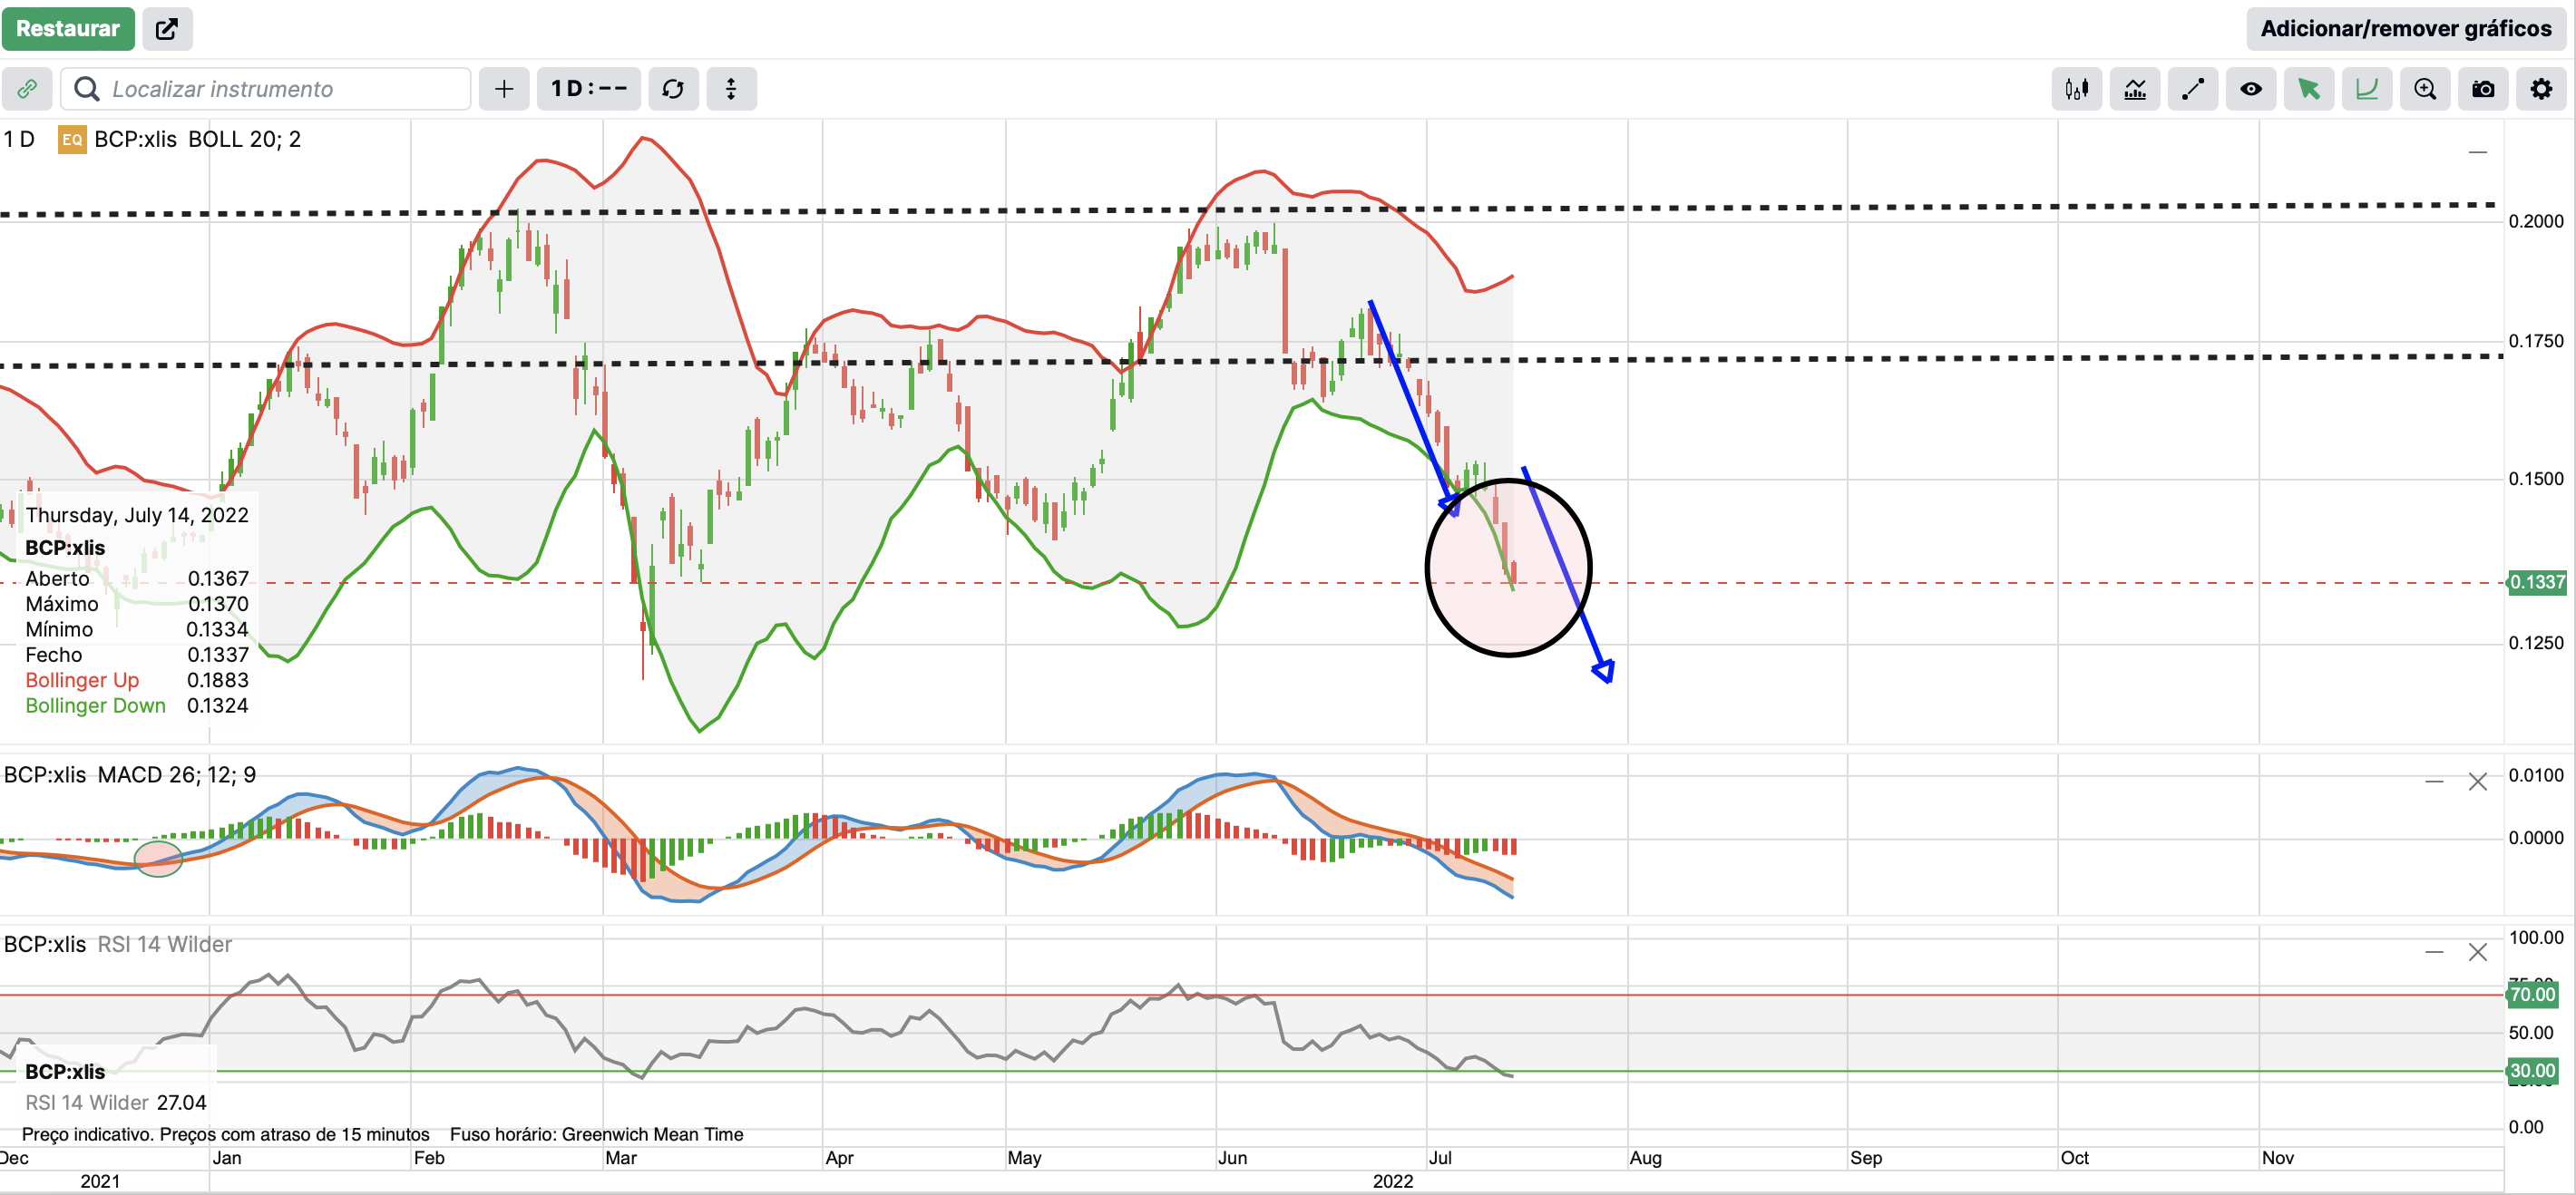This screenshot has height=1195, width=2576.
Task: Expand the vertical arrows options menu
Action: pyautogui.click(x=731, y=89)
